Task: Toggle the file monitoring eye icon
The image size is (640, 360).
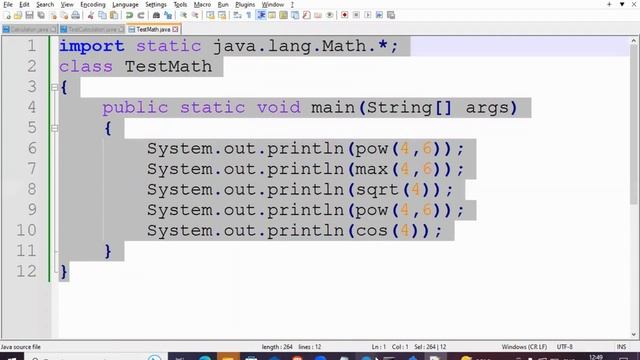Action: [329, 15]
